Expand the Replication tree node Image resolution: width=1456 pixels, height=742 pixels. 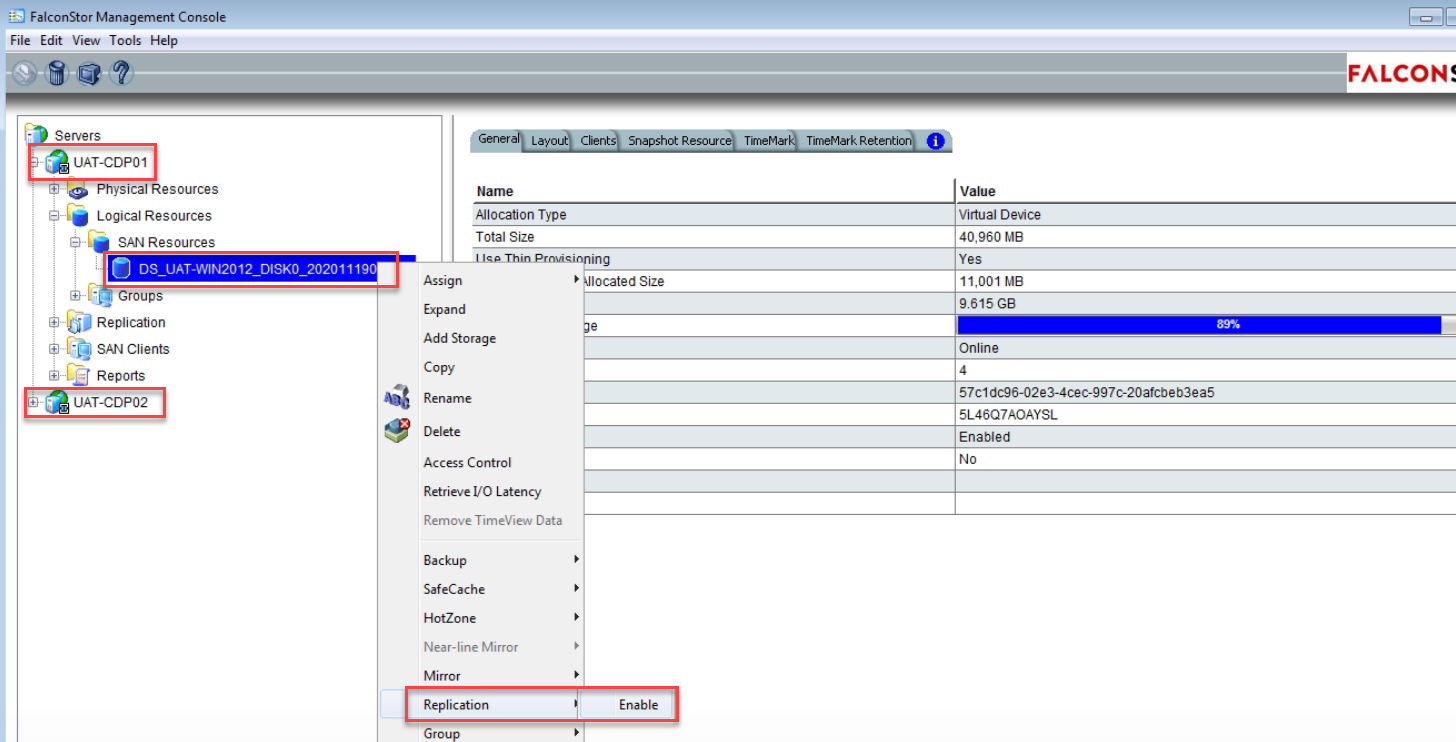pyautogui.click(x=52, y=322)
